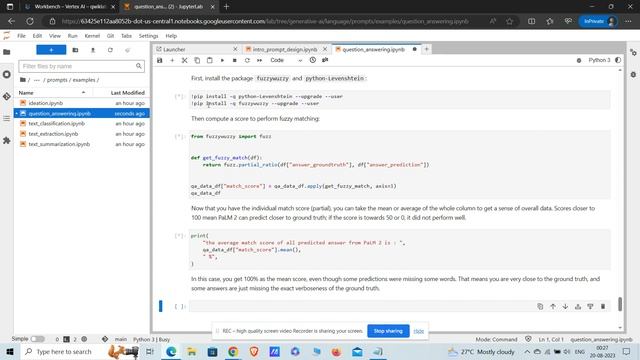Open the cell type Code dropdown

pyautogui.click(x=286, y=60)
